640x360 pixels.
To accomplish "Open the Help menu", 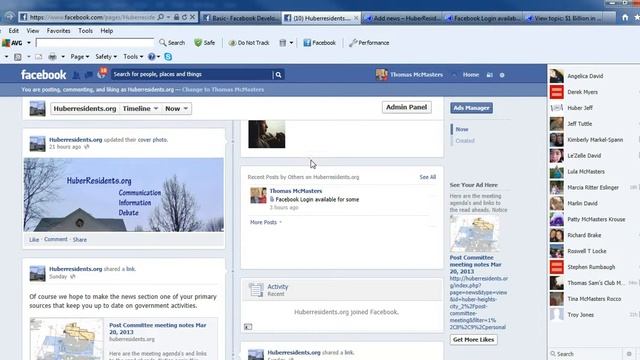I will (107, 31).
